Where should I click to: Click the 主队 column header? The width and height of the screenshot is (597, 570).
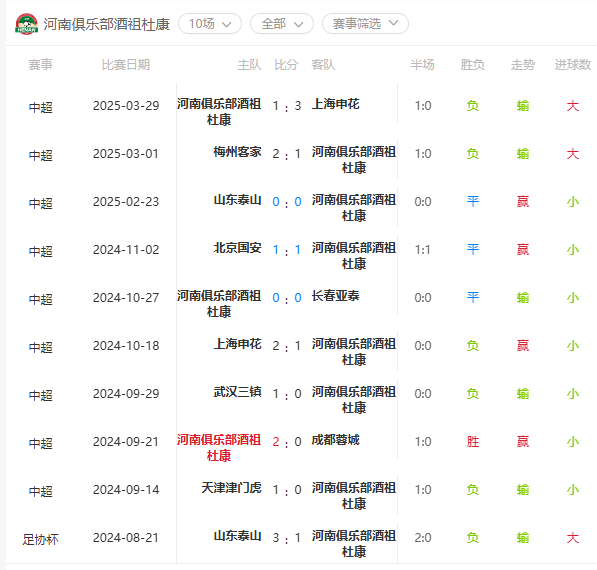(249, 65)
